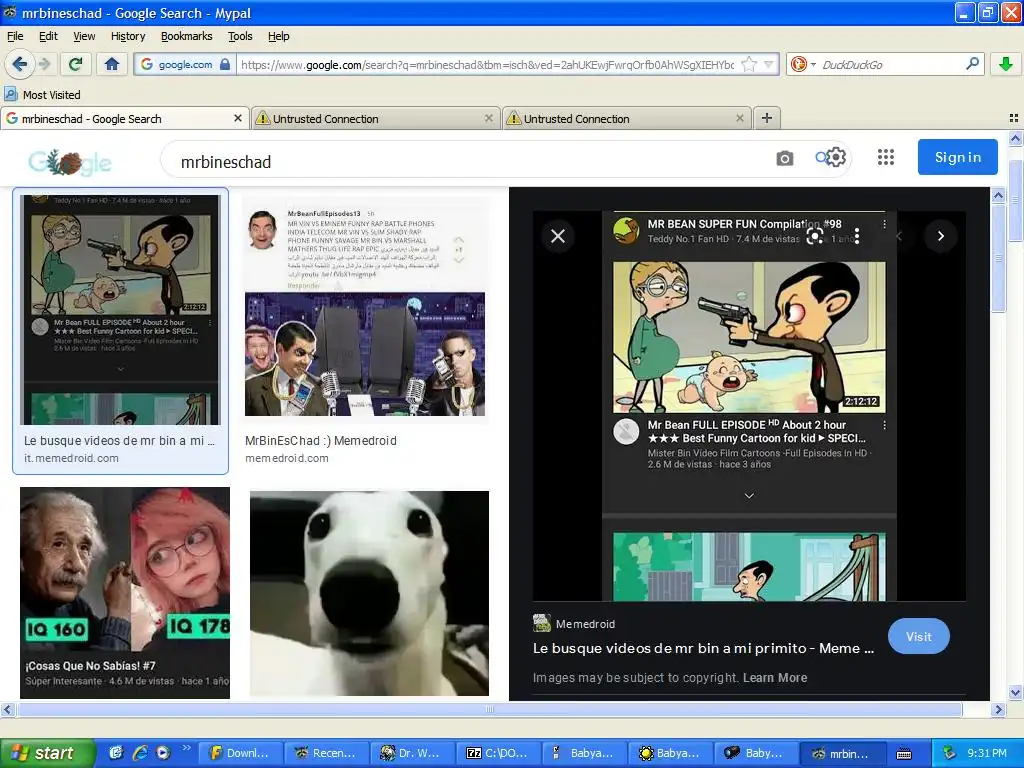The height and width of the screenshot is (768, 1024).
Task: Open the View menu
Action: (x=84, y=36)
